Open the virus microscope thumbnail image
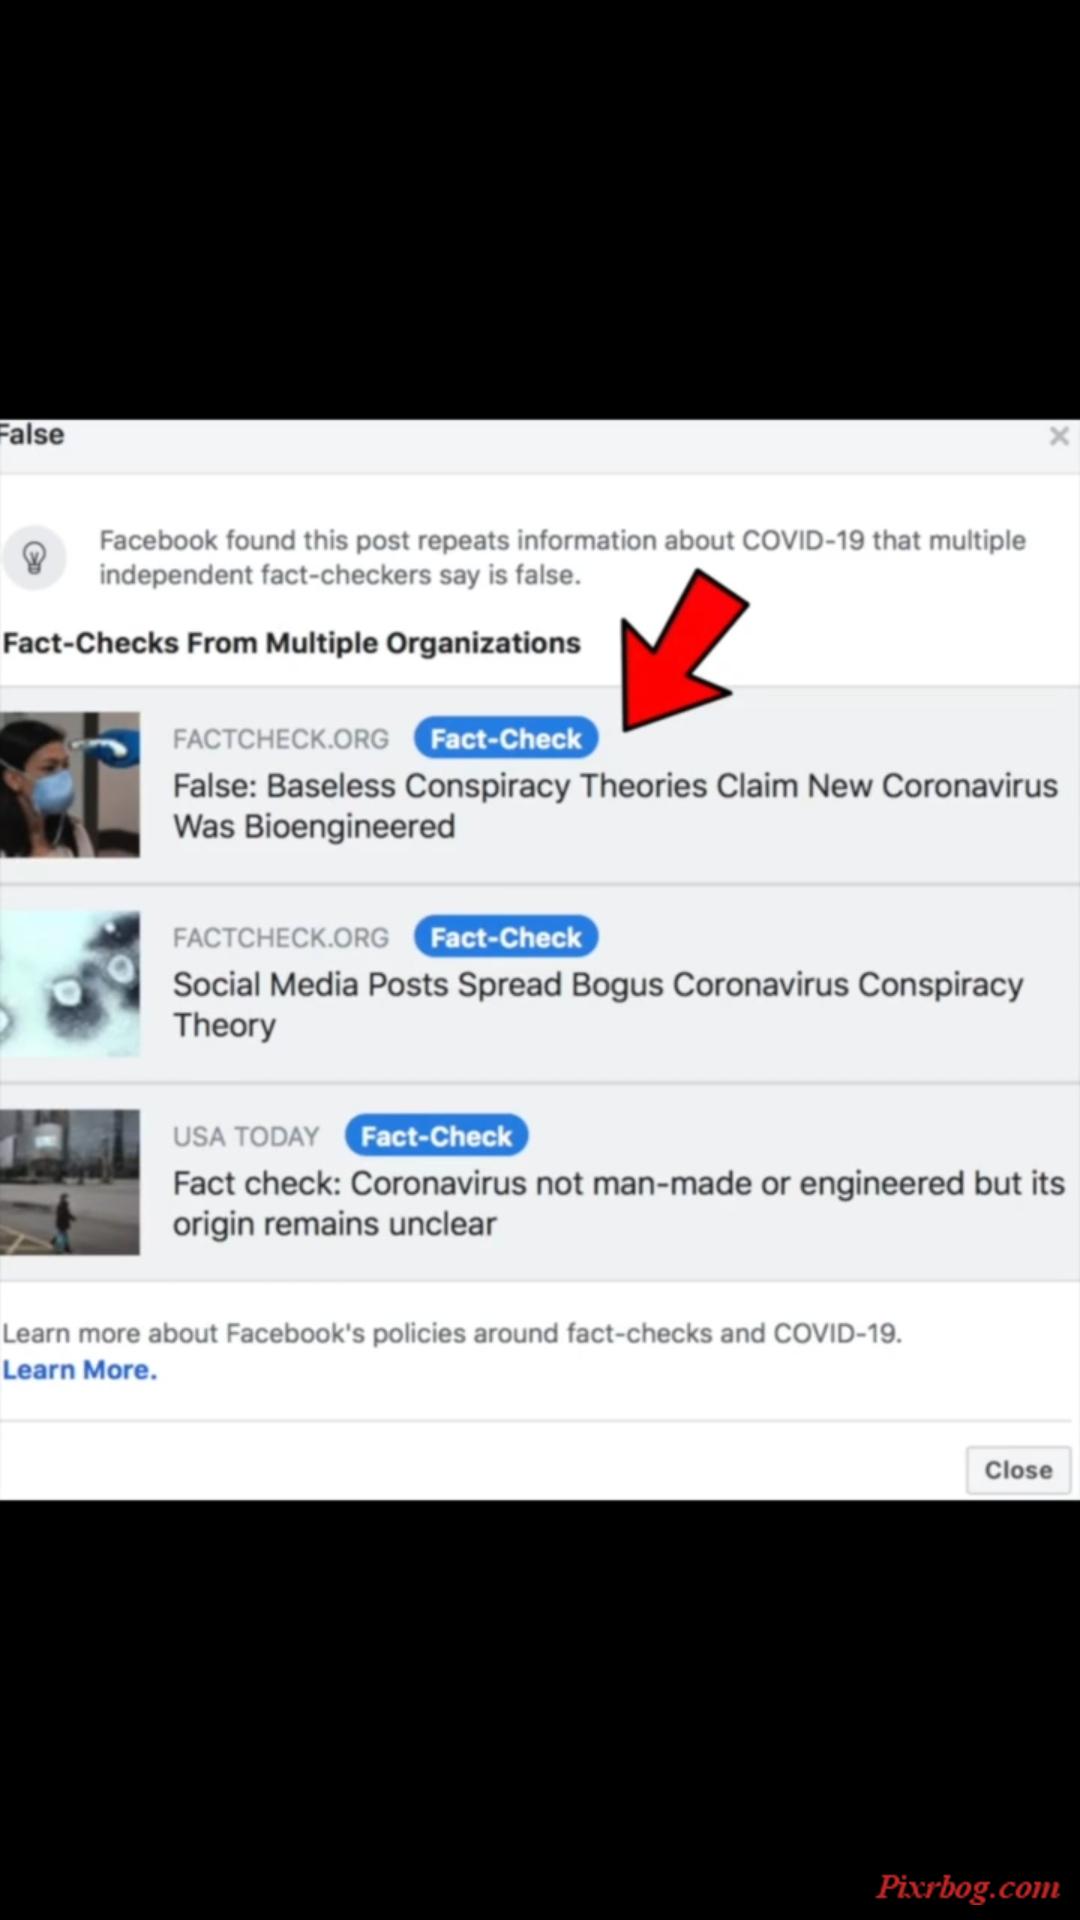Image resolution: width=1080 pixels, height=1920 pixels. (70, 983)
